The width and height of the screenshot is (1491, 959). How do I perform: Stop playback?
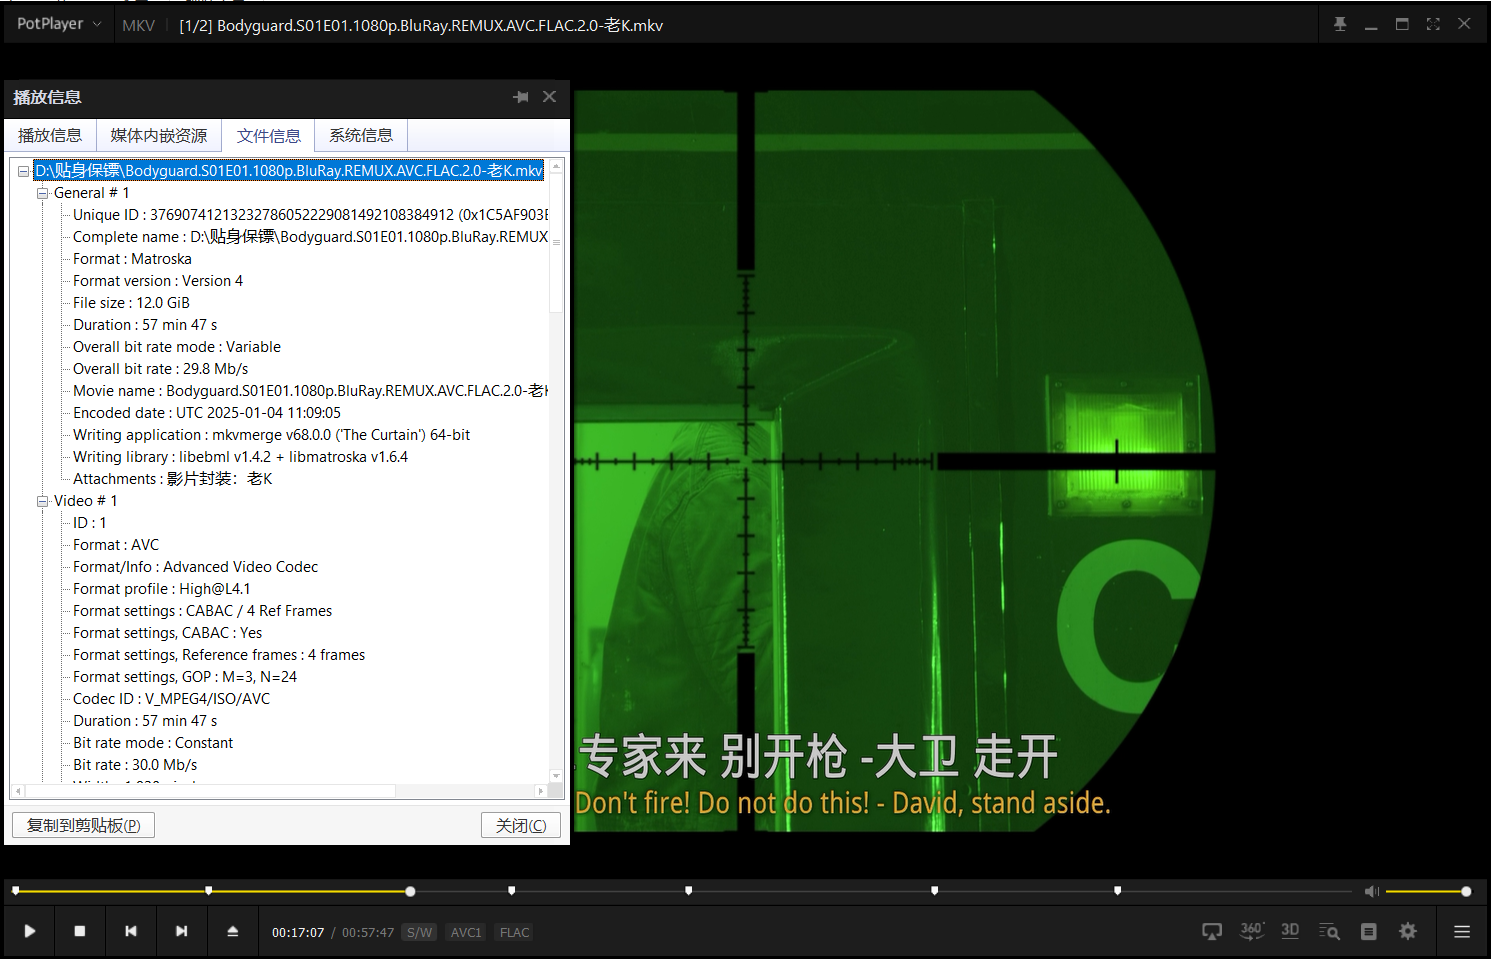(x=80, y=931)
